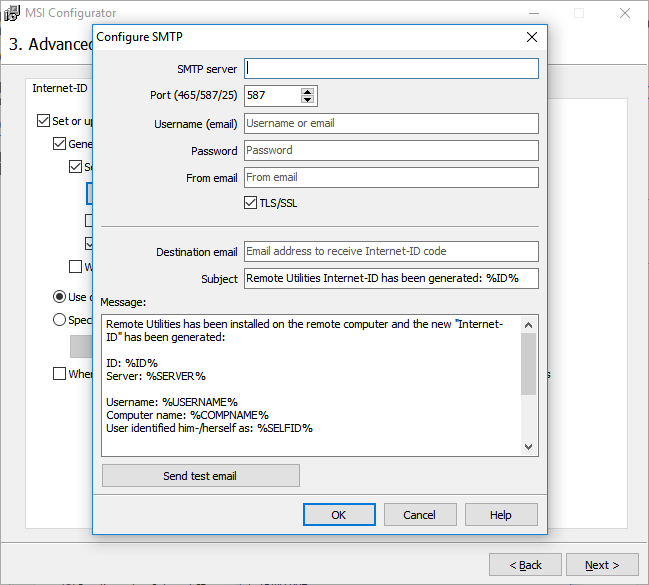The image size is (649, 585).
Task: Increase the port number with up arrow
Action: point(307,91)
